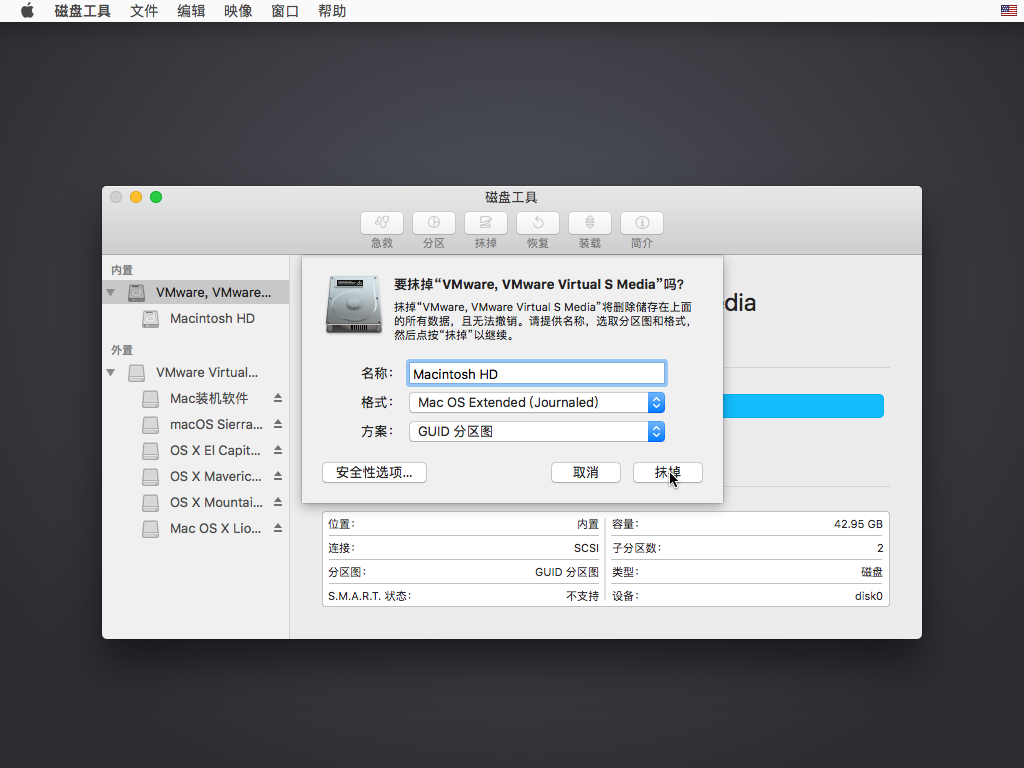1024x768 pixels.
Task: Eject the OS X Mountain Lion volume
Action: tap(278, 502)
